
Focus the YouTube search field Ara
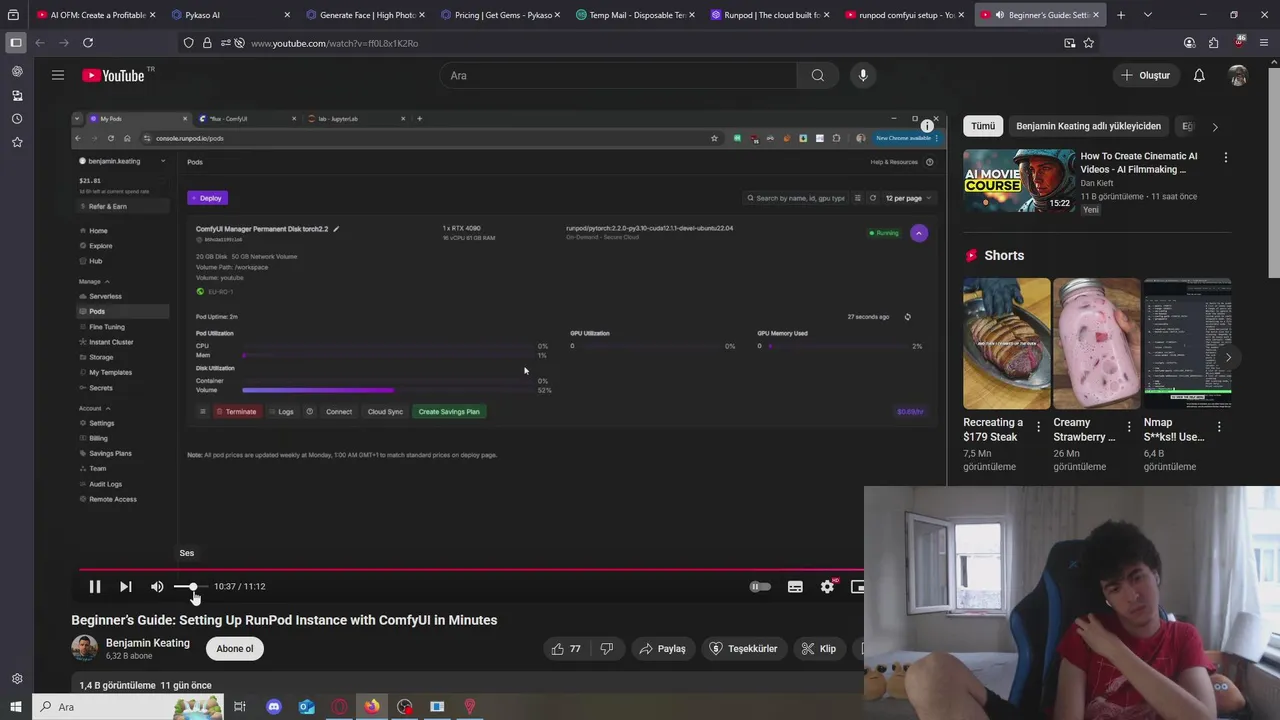tap(618, 75)
